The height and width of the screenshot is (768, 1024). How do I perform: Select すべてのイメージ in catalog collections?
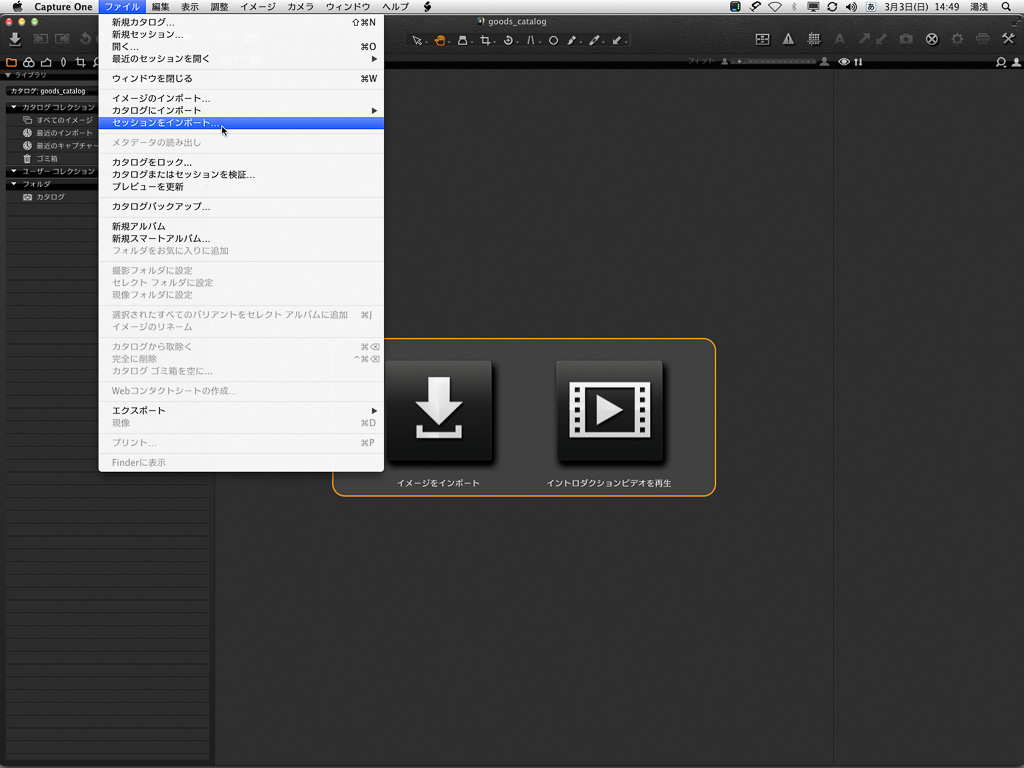[x=64, y=120]
